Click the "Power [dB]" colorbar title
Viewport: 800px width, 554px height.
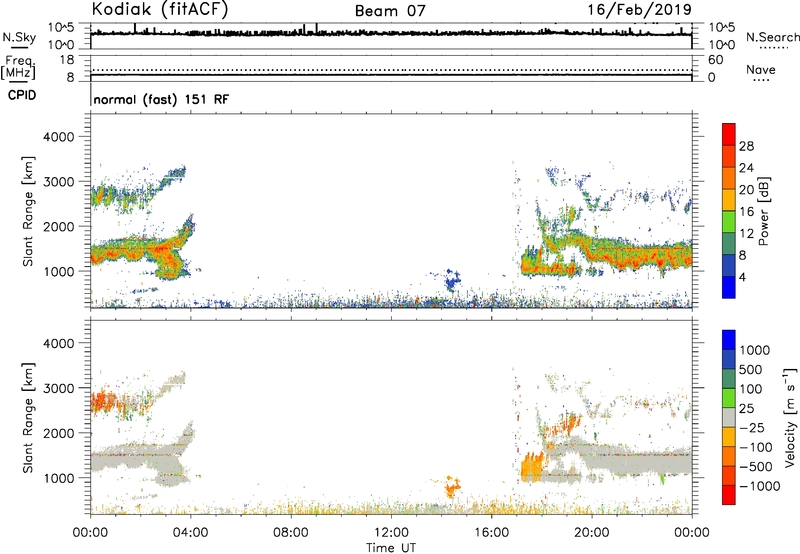763,211
